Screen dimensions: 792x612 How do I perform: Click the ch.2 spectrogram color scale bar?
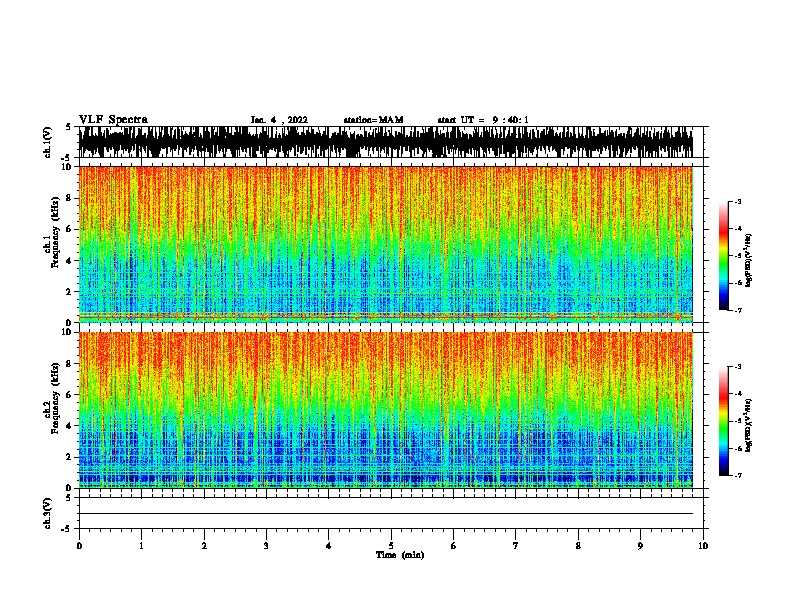[724, 421]
